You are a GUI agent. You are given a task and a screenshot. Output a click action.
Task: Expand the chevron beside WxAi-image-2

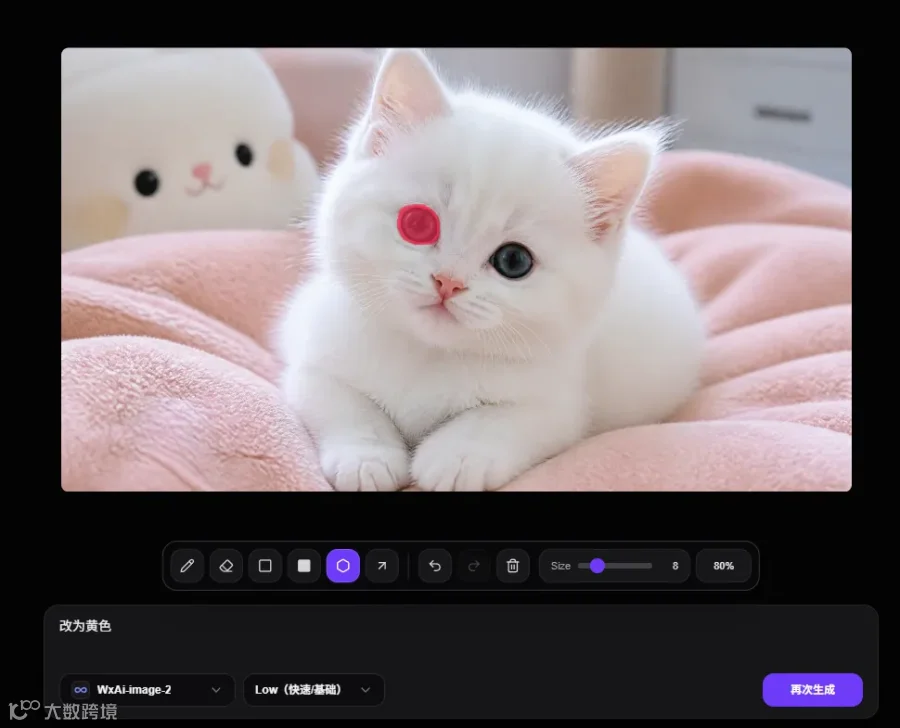(x=216, y=690)
